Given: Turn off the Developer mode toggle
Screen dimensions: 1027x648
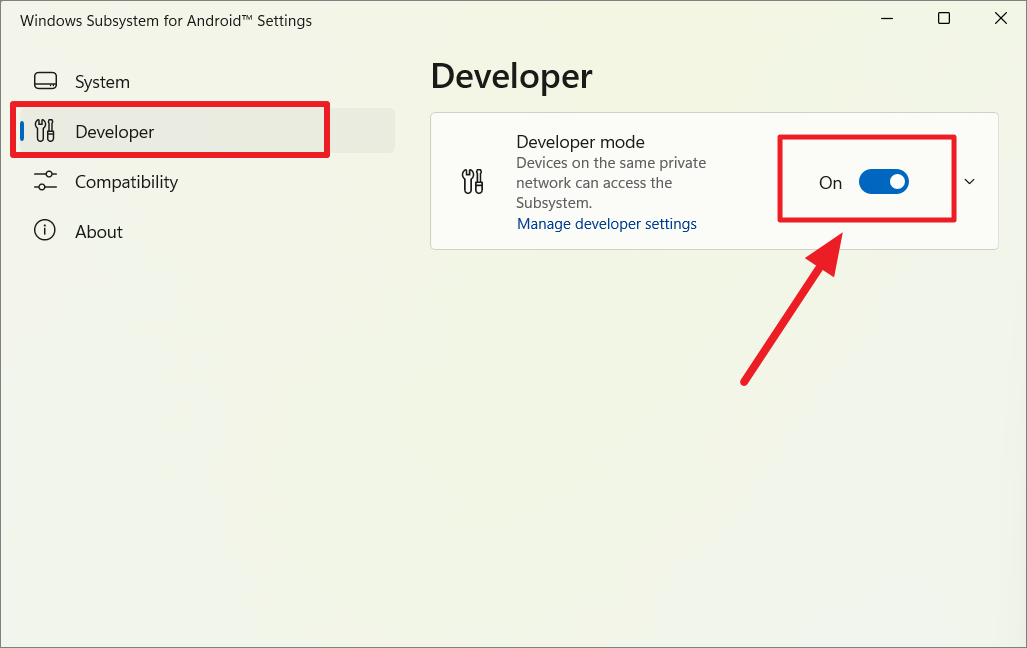Looking at the screenshot, I should coord(884,181).
